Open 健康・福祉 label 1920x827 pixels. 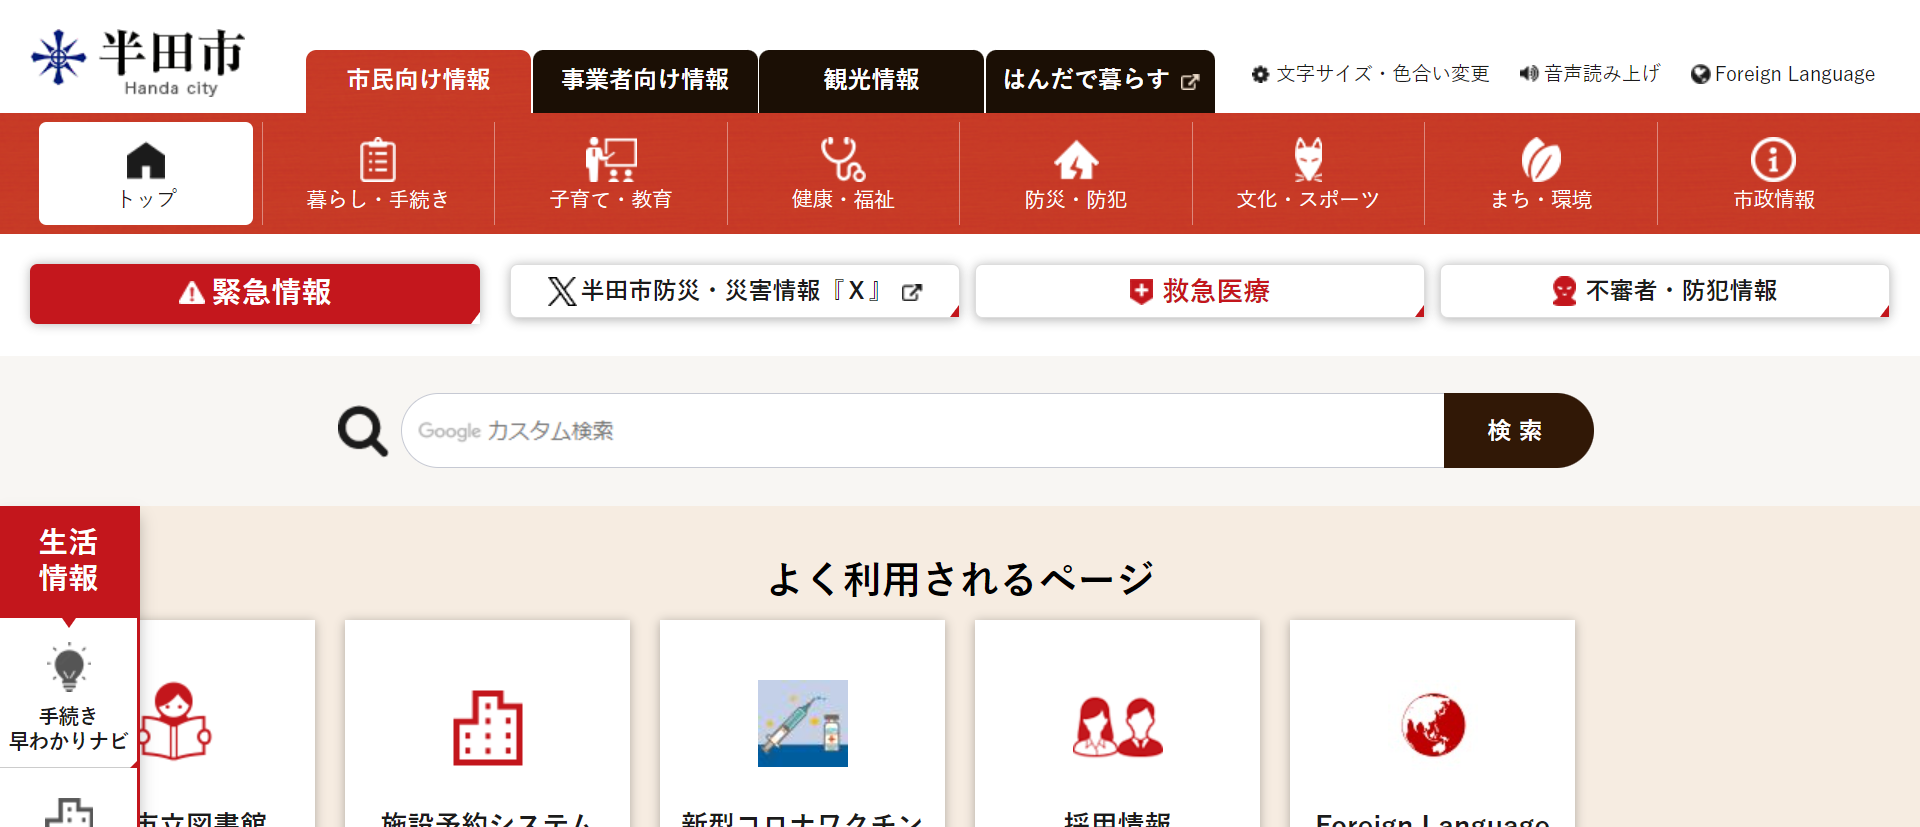pyautogui.click(x=843, y=199)
